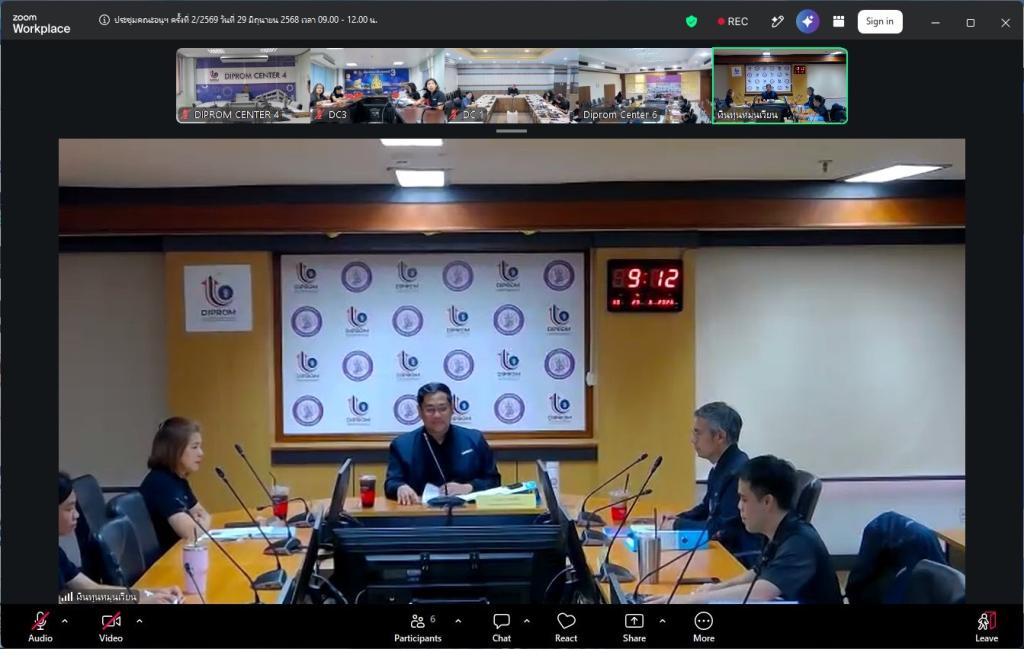Open the AI Companion sparkle icon
This screenshot has height=649, width=1024.
pyautogui.click(x=808, y=22)
